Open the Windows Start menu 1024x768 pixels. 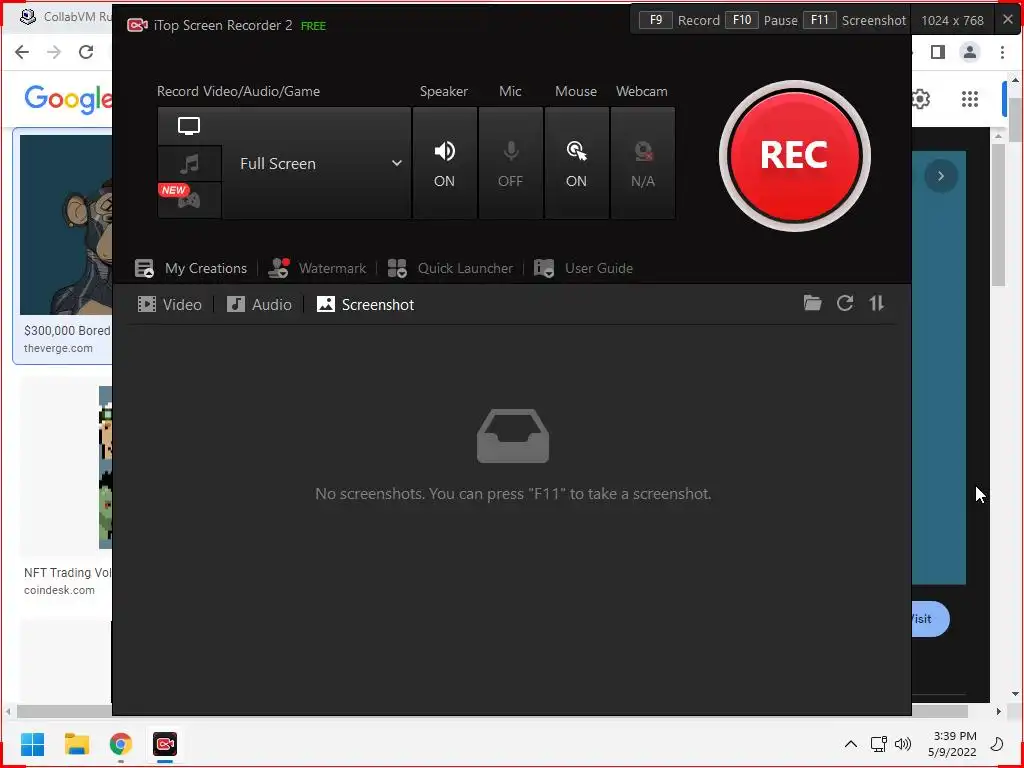[33, 744]
